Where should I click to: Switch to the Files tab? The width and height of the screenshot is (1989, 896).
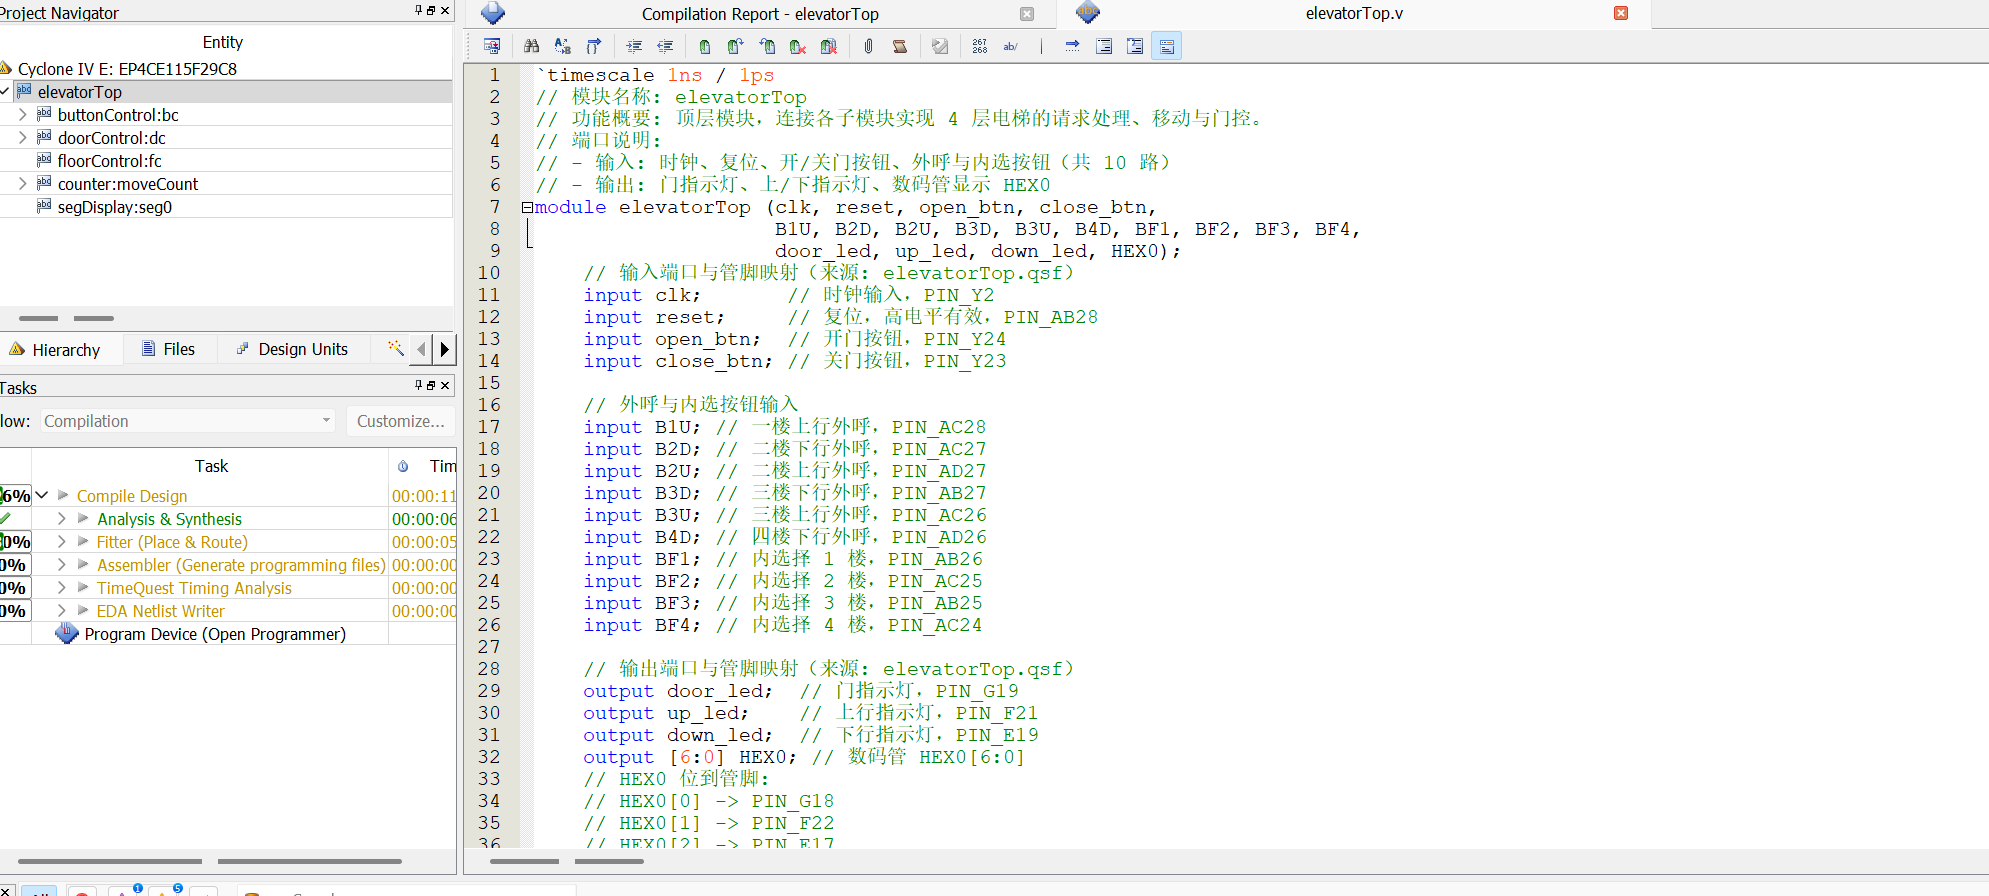[169, 349]
